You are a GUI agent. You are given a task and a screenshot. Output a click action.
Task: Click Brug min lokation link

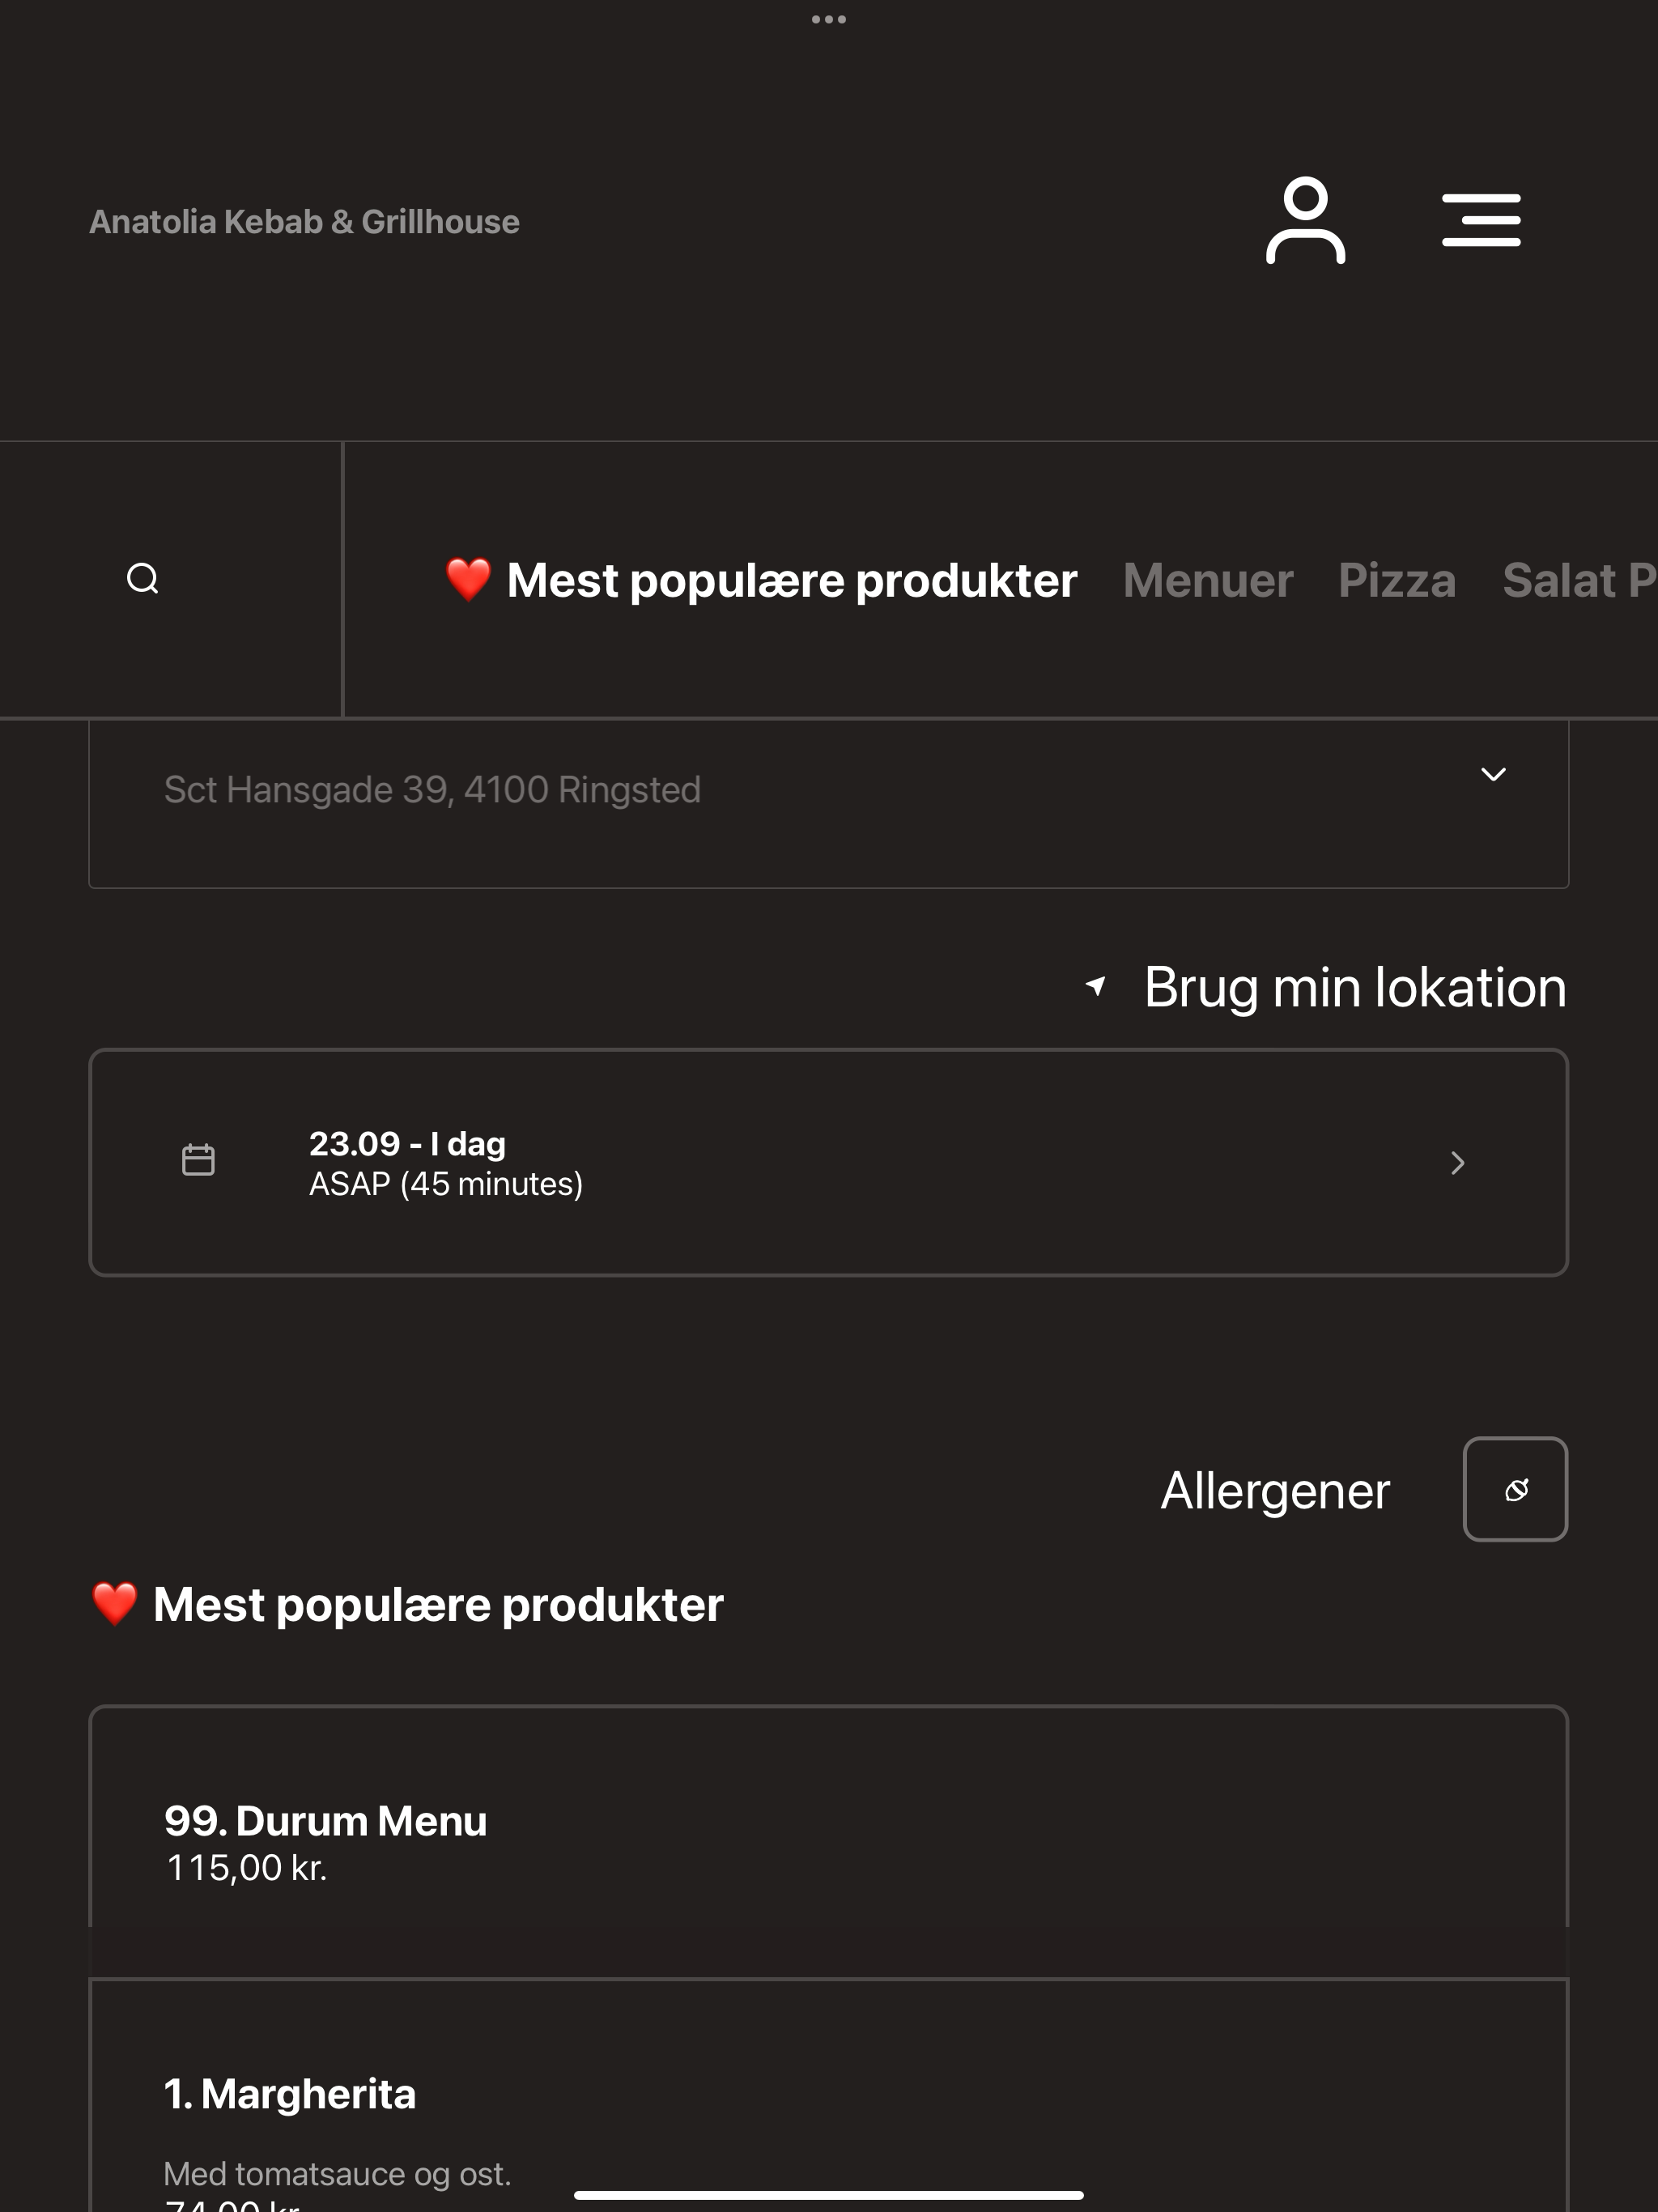[1355, 987]
